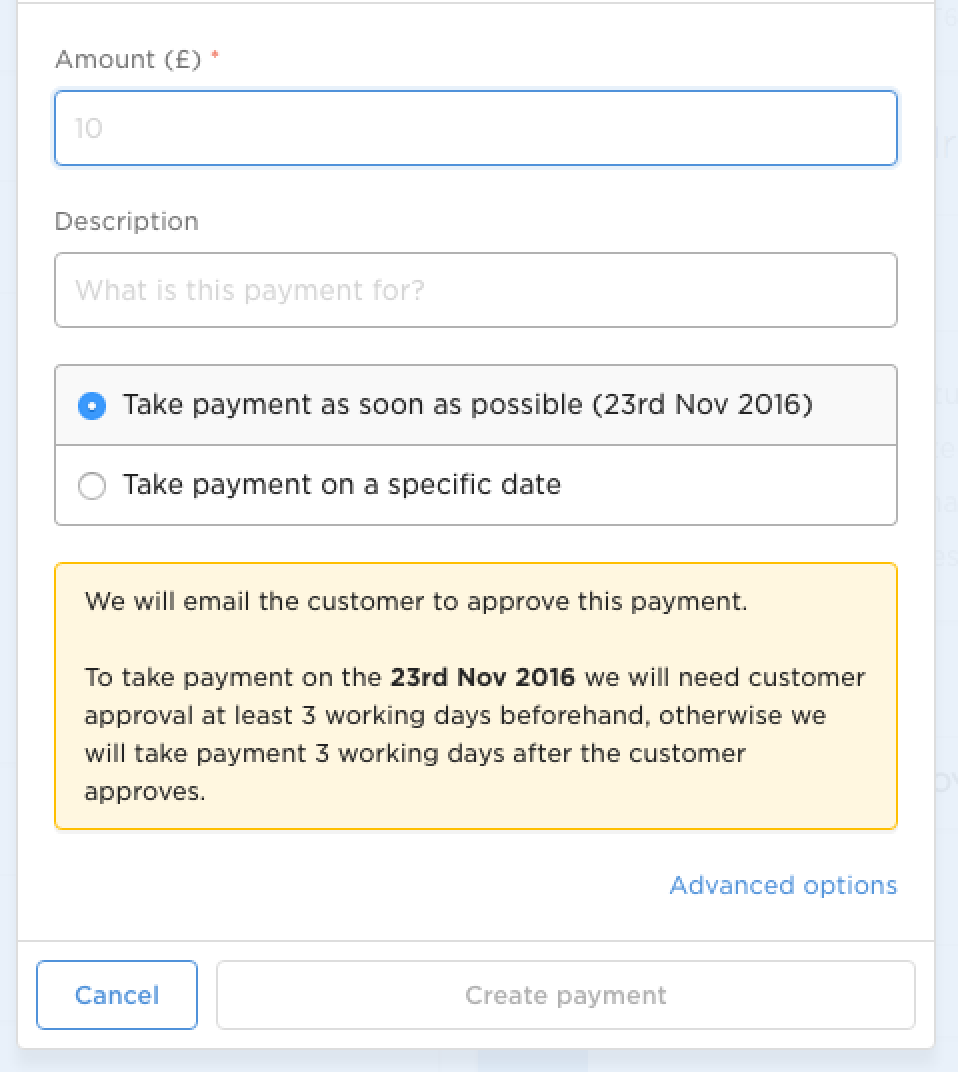Click the Create payment button

pyautogui.click(x=566, y=995)
